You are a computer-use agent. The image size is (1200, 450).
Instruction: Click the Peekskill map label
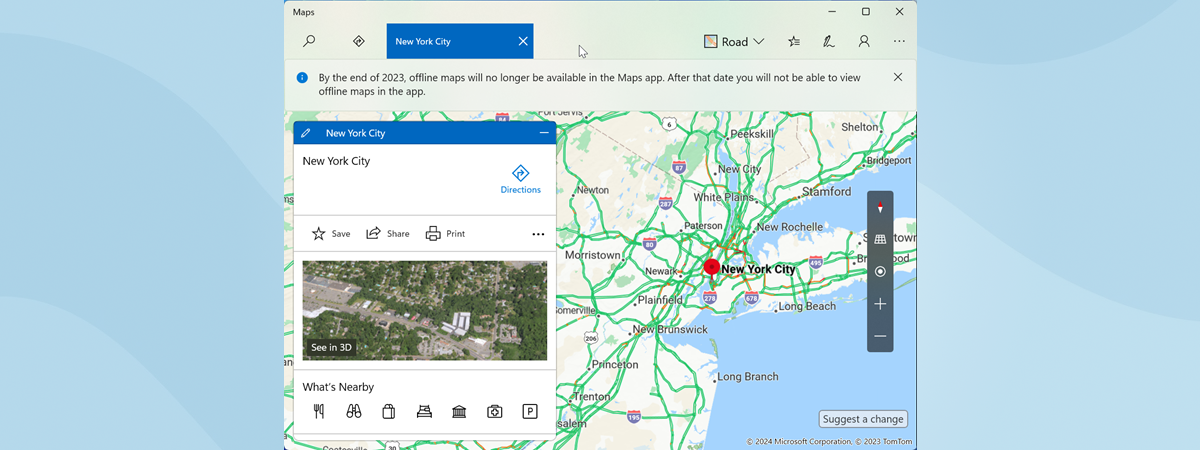753,134
